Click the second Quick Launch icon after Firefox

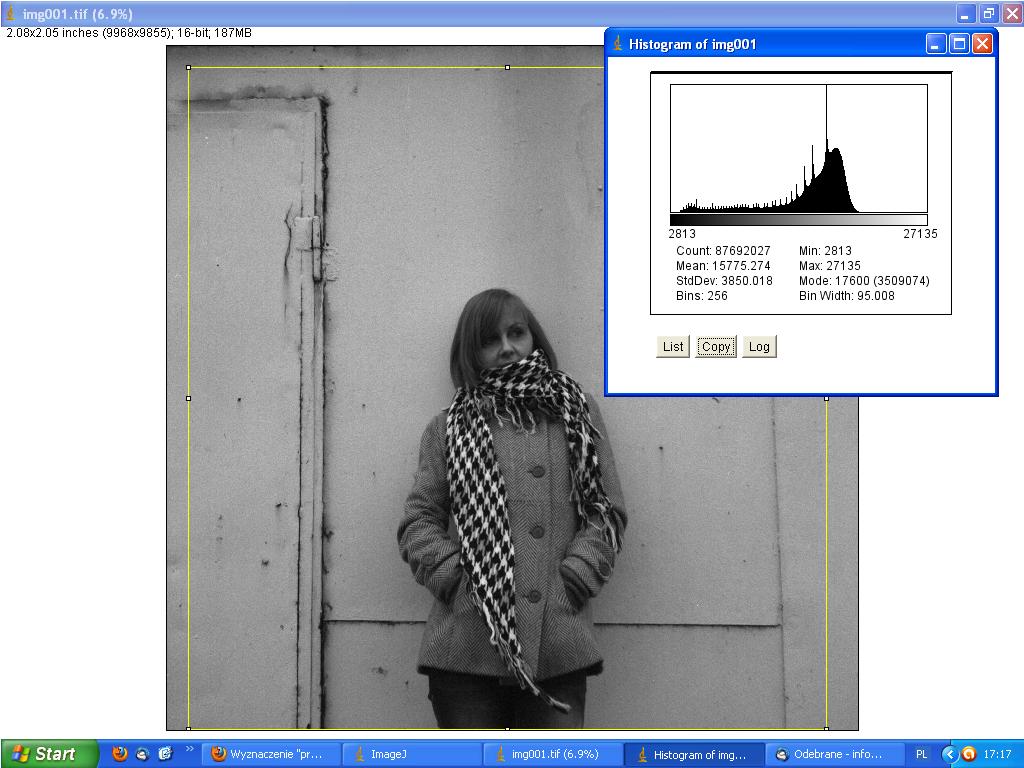[x=143, y=754]
